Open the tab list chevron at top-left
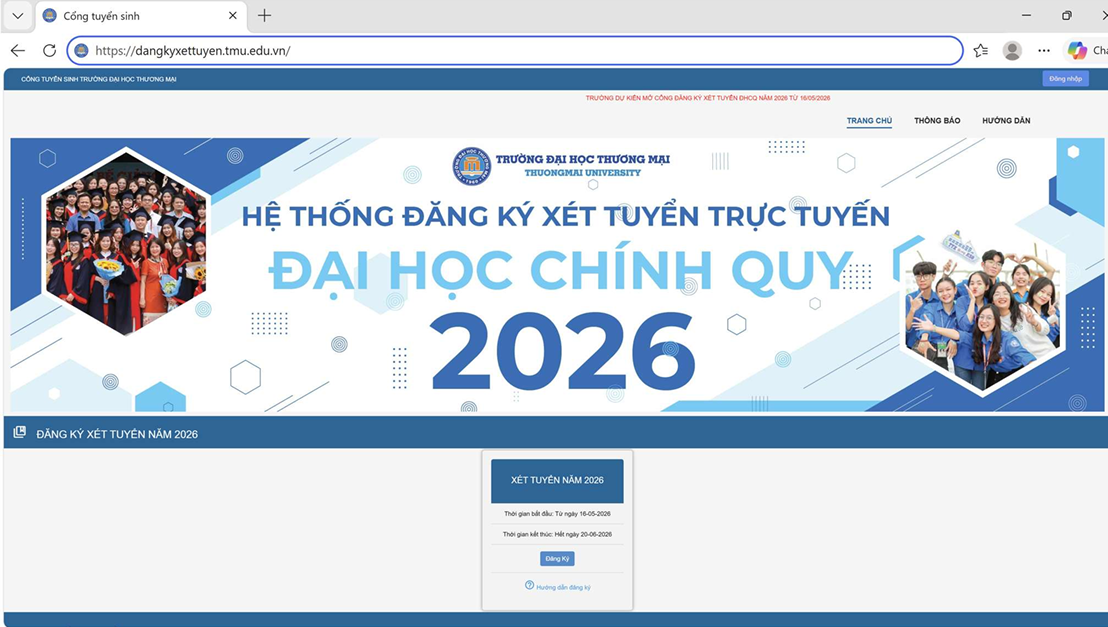The image size is (1108, 627). (18, 16)
